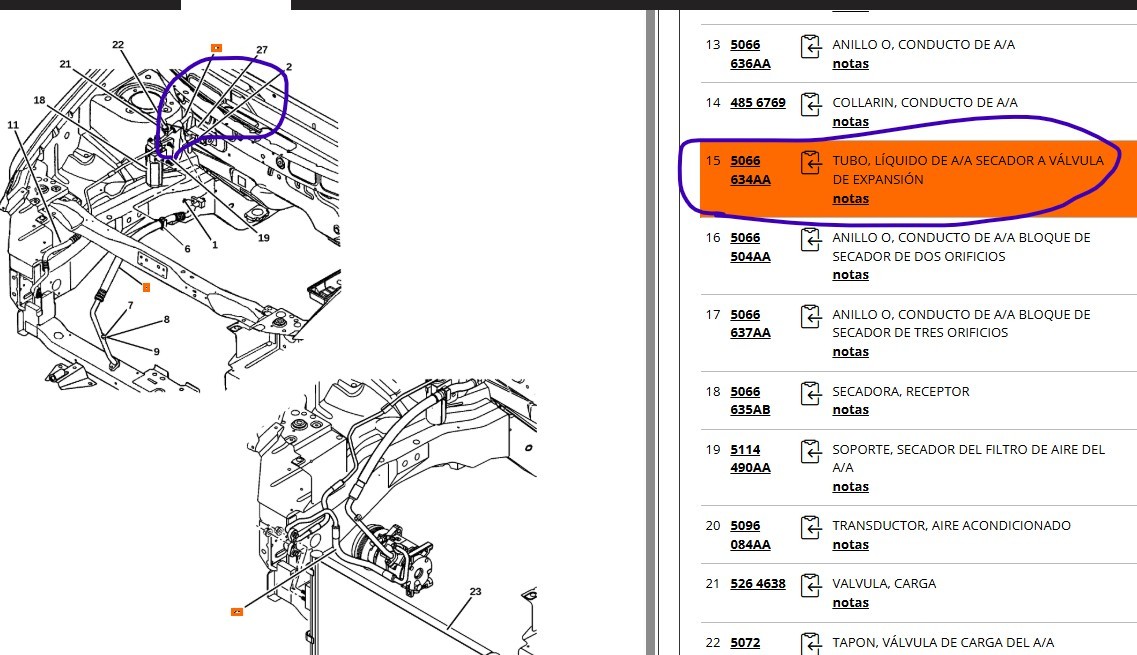Screen dimensions: 1137x655
Task: Click the add icon on highlighted row 15
Action: [x=811, y=162]
